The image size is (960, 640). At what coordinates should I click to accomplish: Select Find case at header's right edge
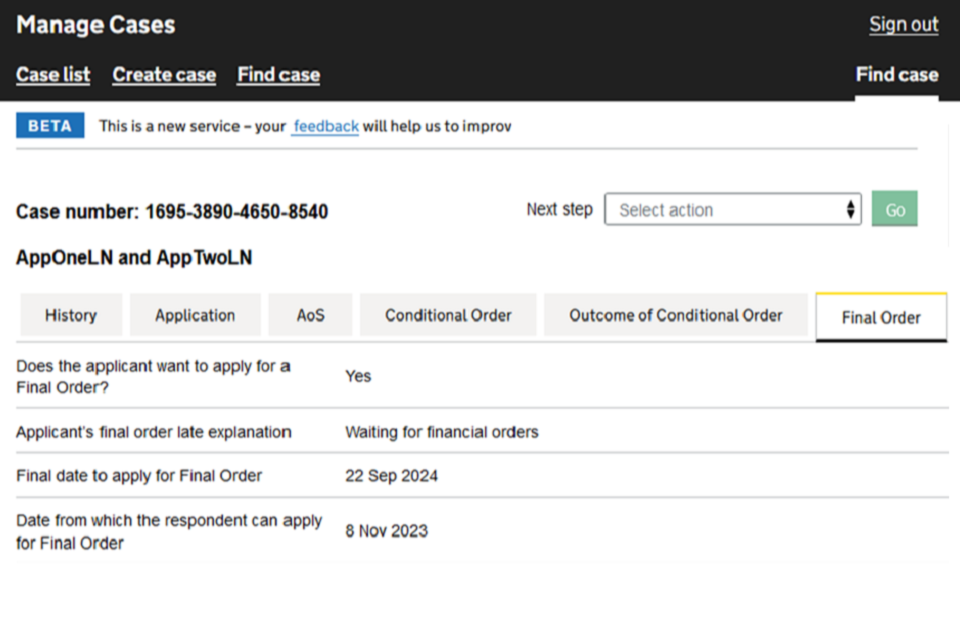896,75
